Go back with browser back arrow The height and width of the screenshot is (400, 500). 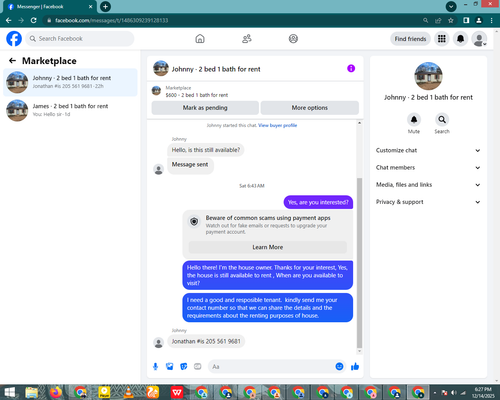coord(9,20)
